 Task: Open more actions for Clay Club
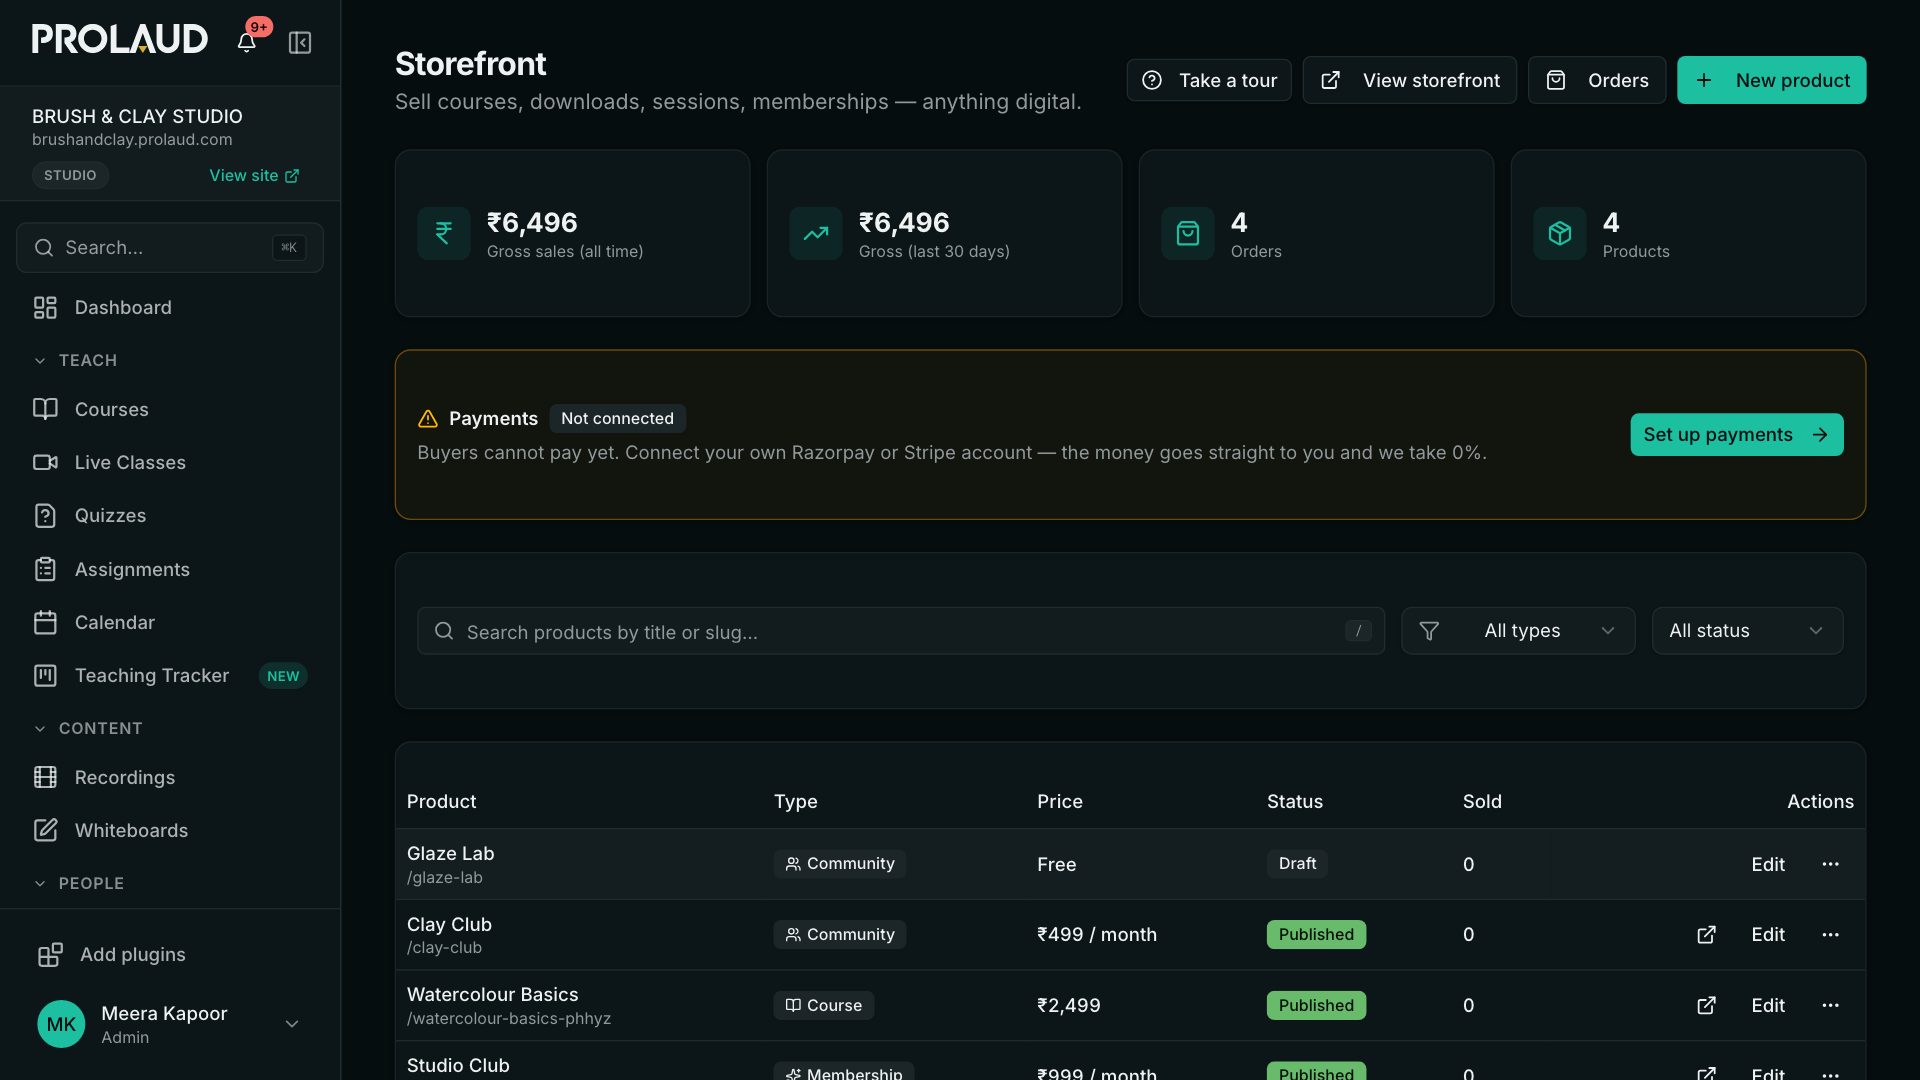(1830, 934)
